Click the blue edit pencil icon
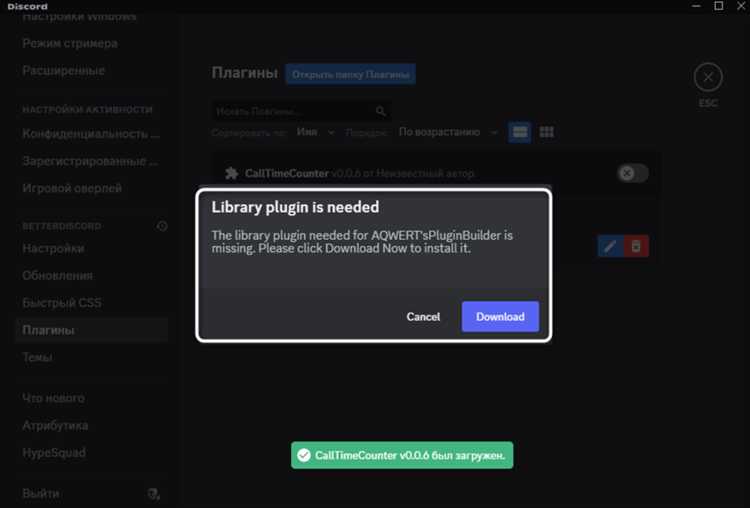This screenshot has width=750, height=508. (610, 246)
